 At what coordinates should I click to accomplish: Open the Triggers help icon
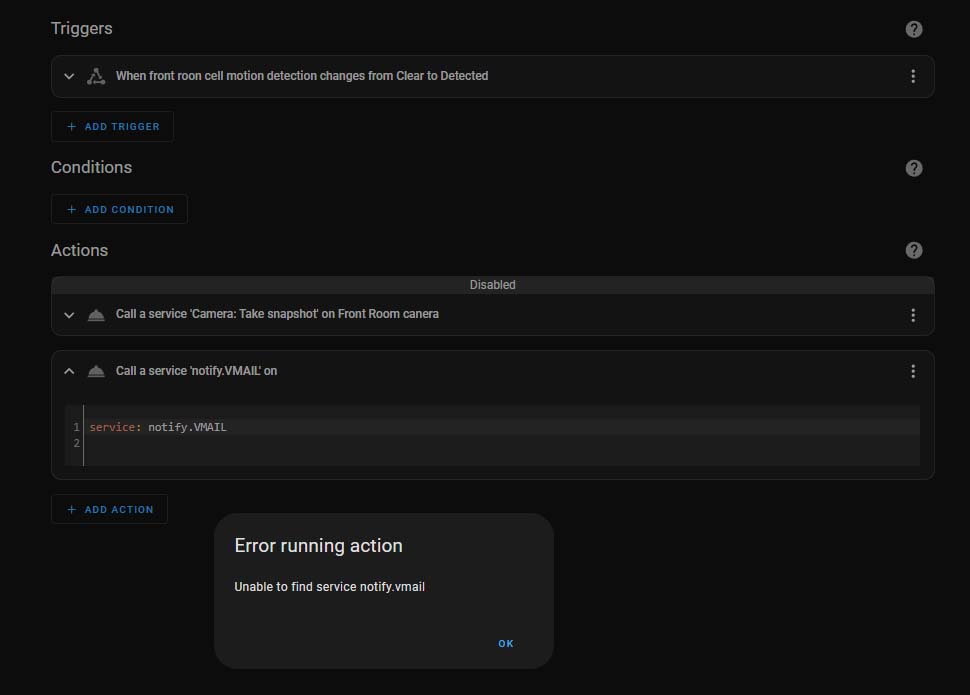point(913,29)
